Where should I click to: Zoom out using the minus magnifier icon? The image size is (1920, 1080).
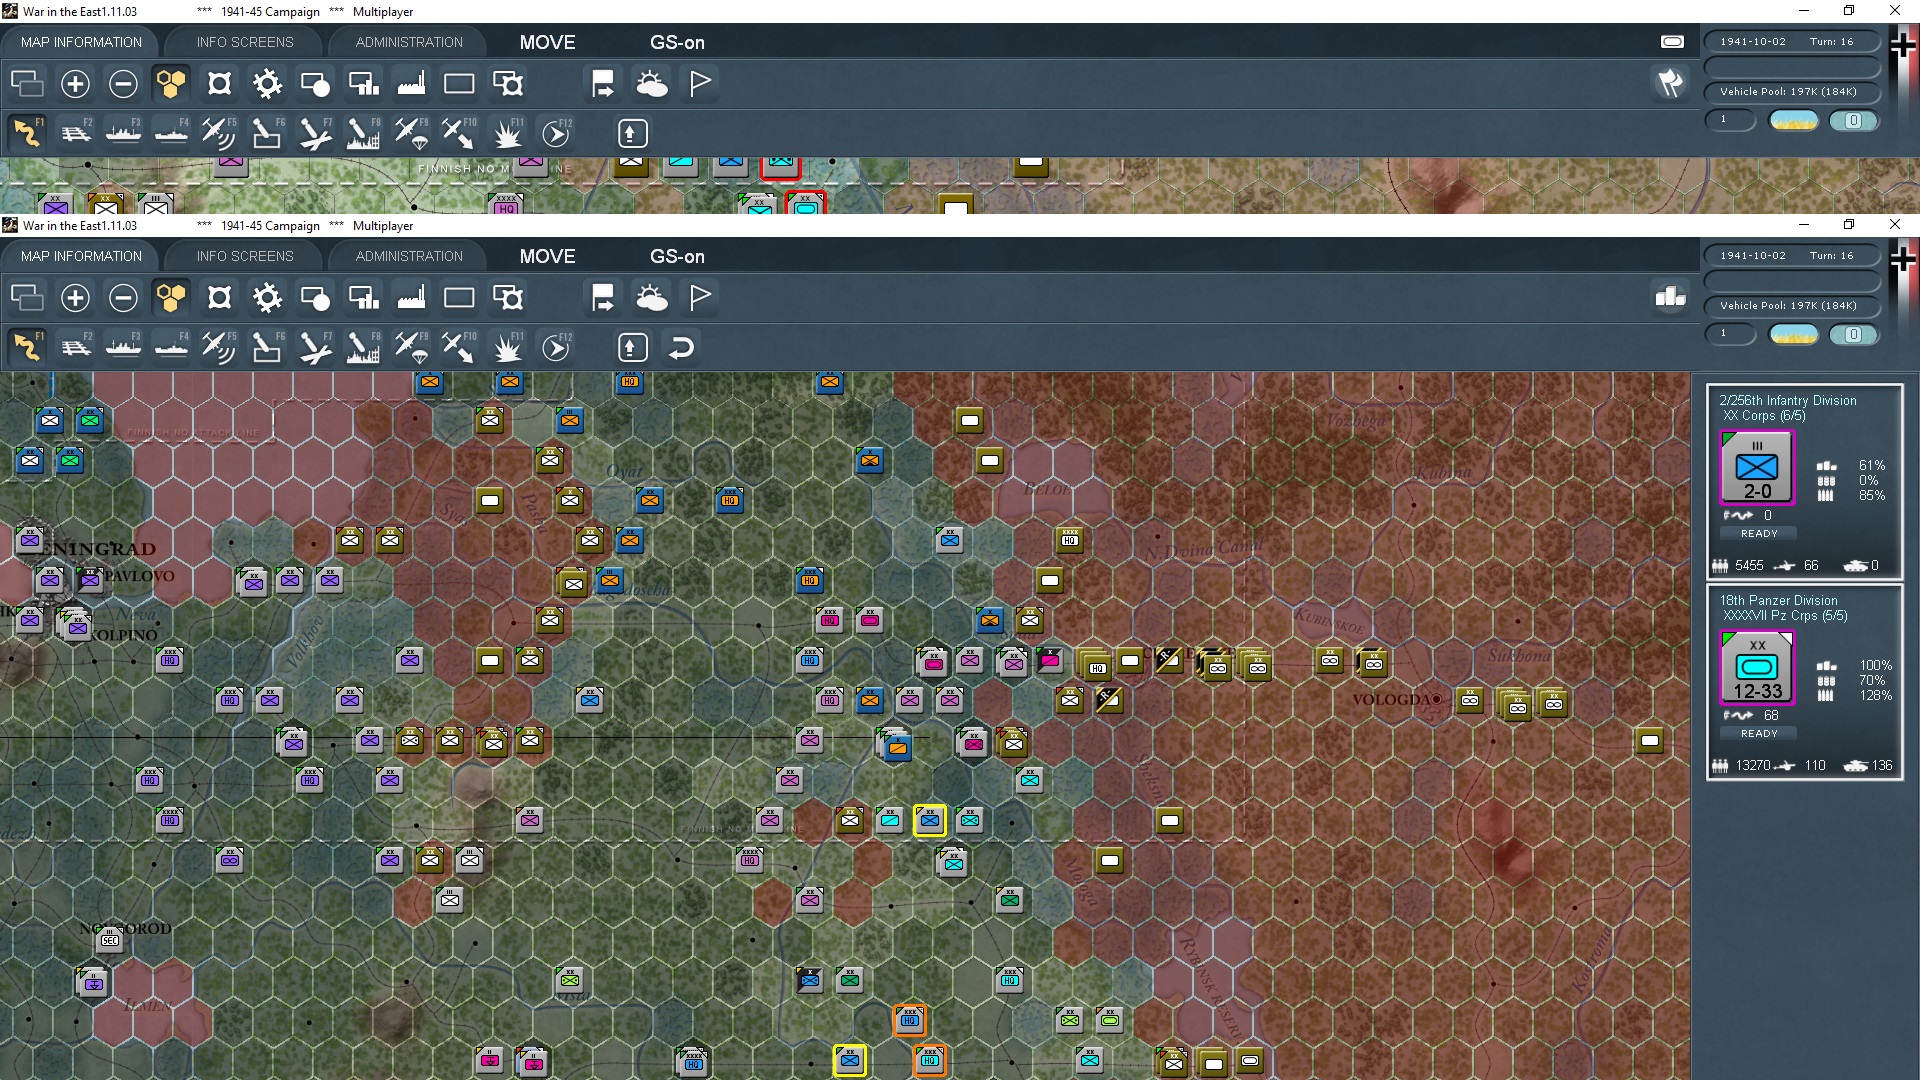coord(123,297)
